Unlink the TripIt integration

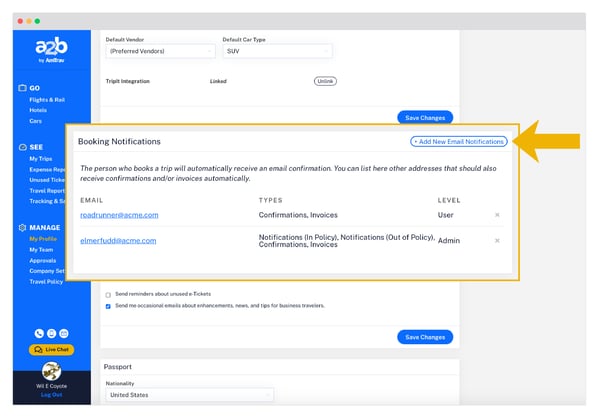326,81
